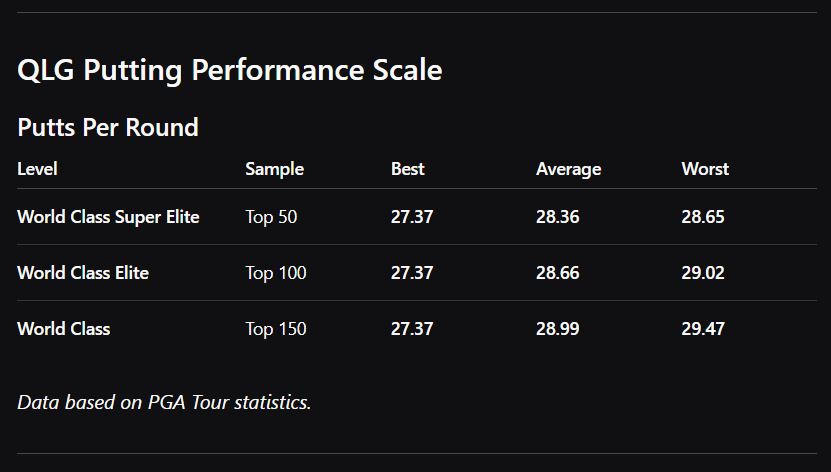The width and height of the screenshot is (831, 472).
Task: Click the Top 100 sample cell
Action: (x=276, y=273)
